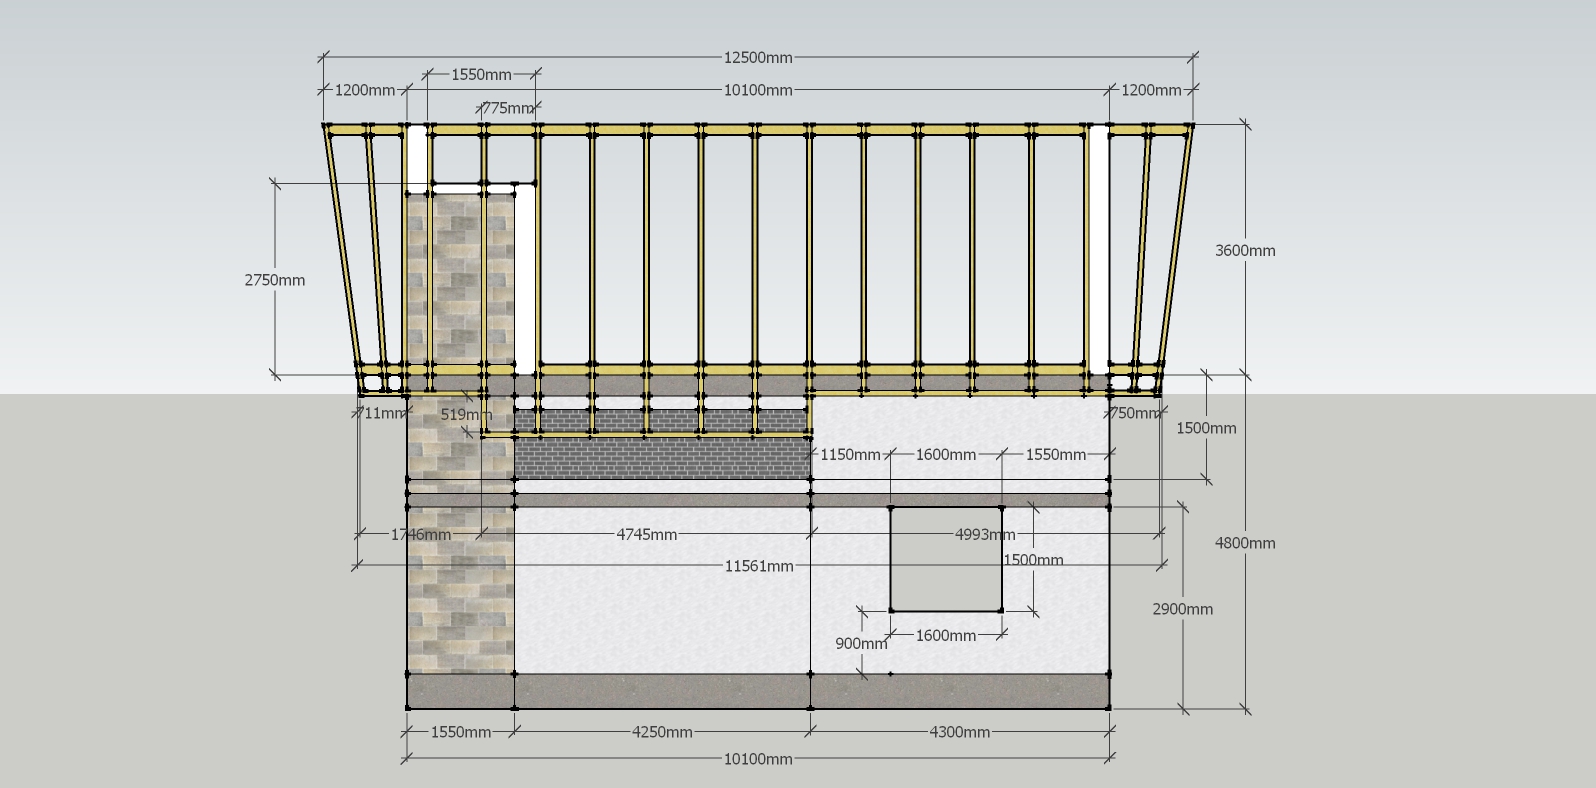Select the 1200mm dimension above the 3600mm side
The image size is (1596, 788).
[1151, 90]
